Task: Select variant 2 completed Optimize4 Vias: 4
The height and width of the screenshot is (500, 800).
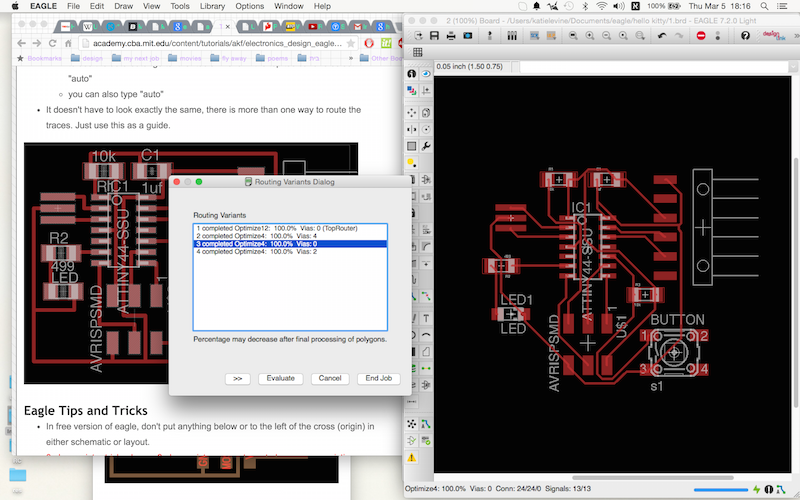Action: pyautogui.click(x=290, y=236)
